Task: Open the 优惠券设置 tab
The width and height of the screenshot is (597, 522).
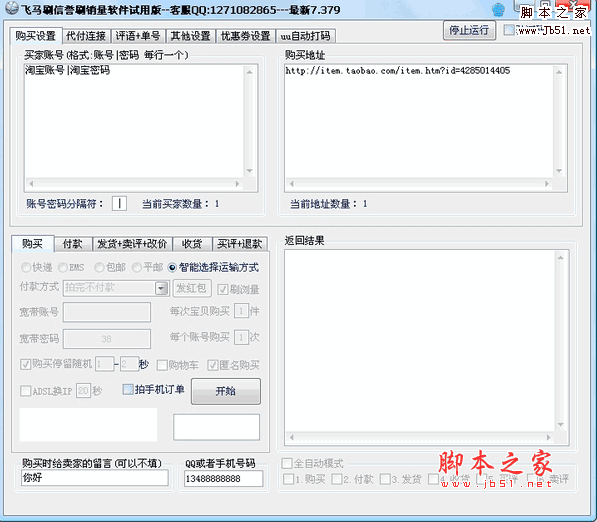Action: [x=246, y=36]
